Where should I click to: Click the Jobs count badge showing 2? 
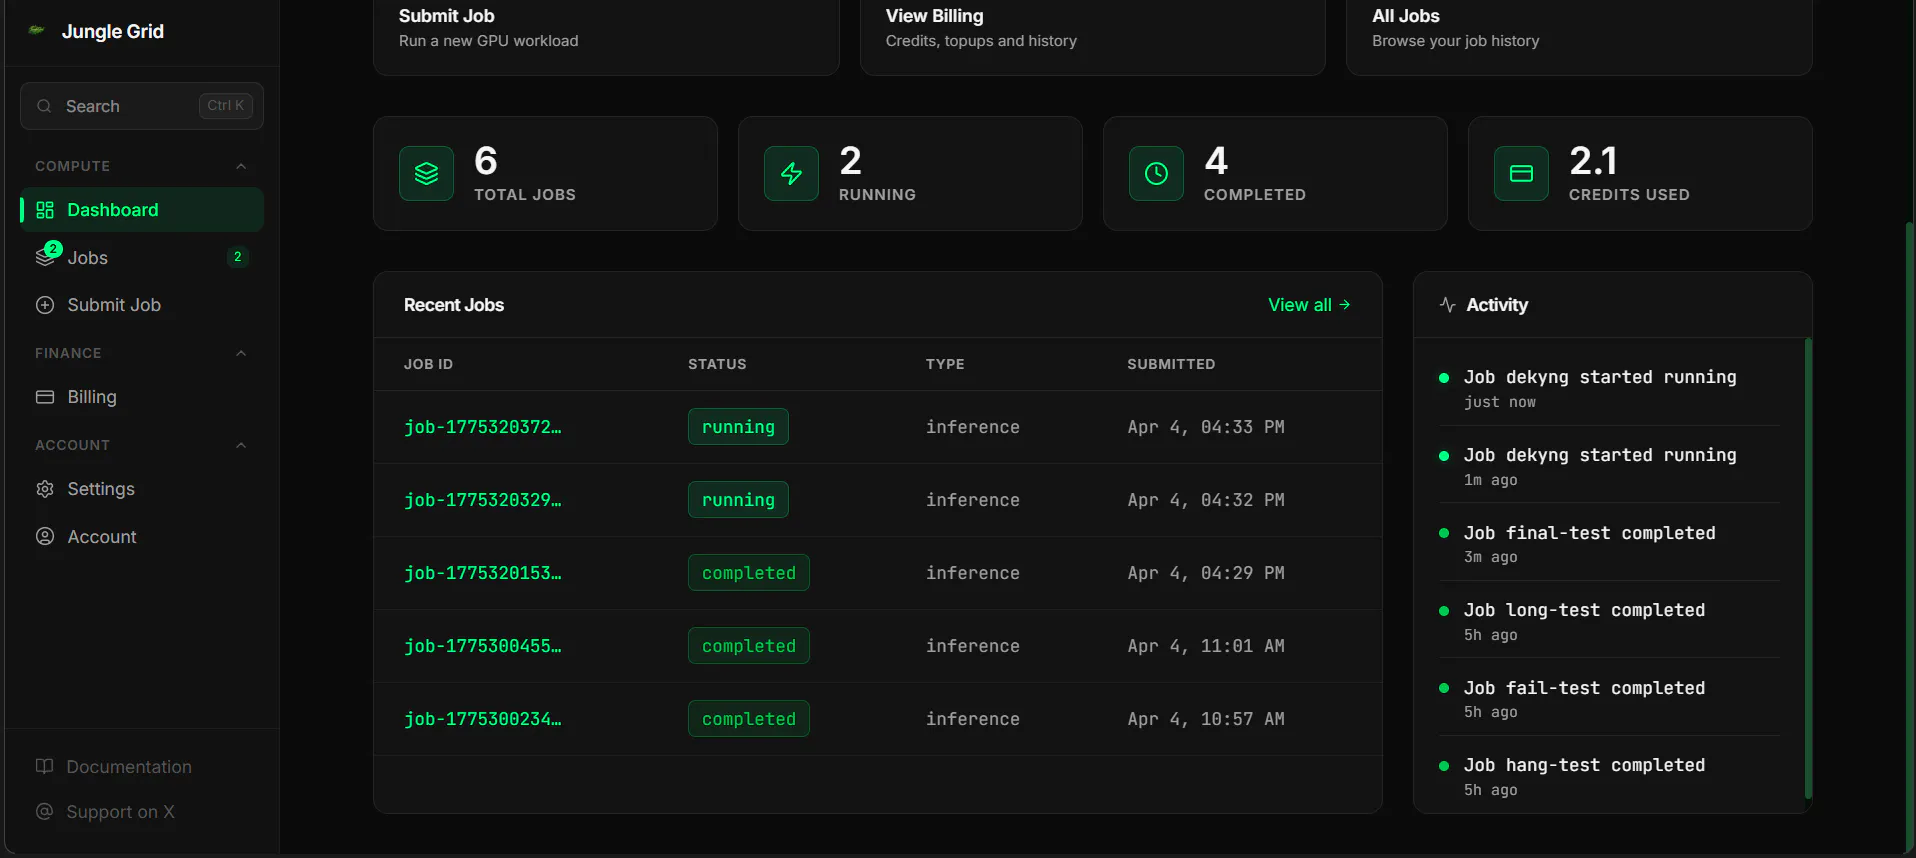click(x=238, y=257)
